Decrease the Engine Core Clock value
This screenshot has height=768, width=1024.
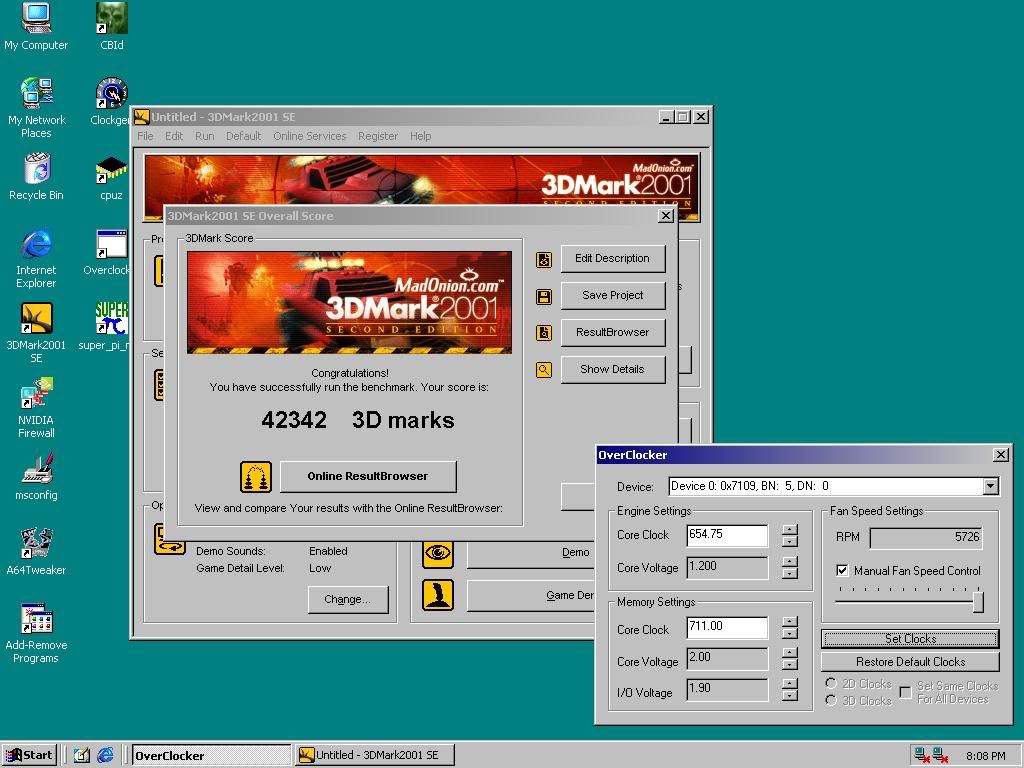point(790,541)
